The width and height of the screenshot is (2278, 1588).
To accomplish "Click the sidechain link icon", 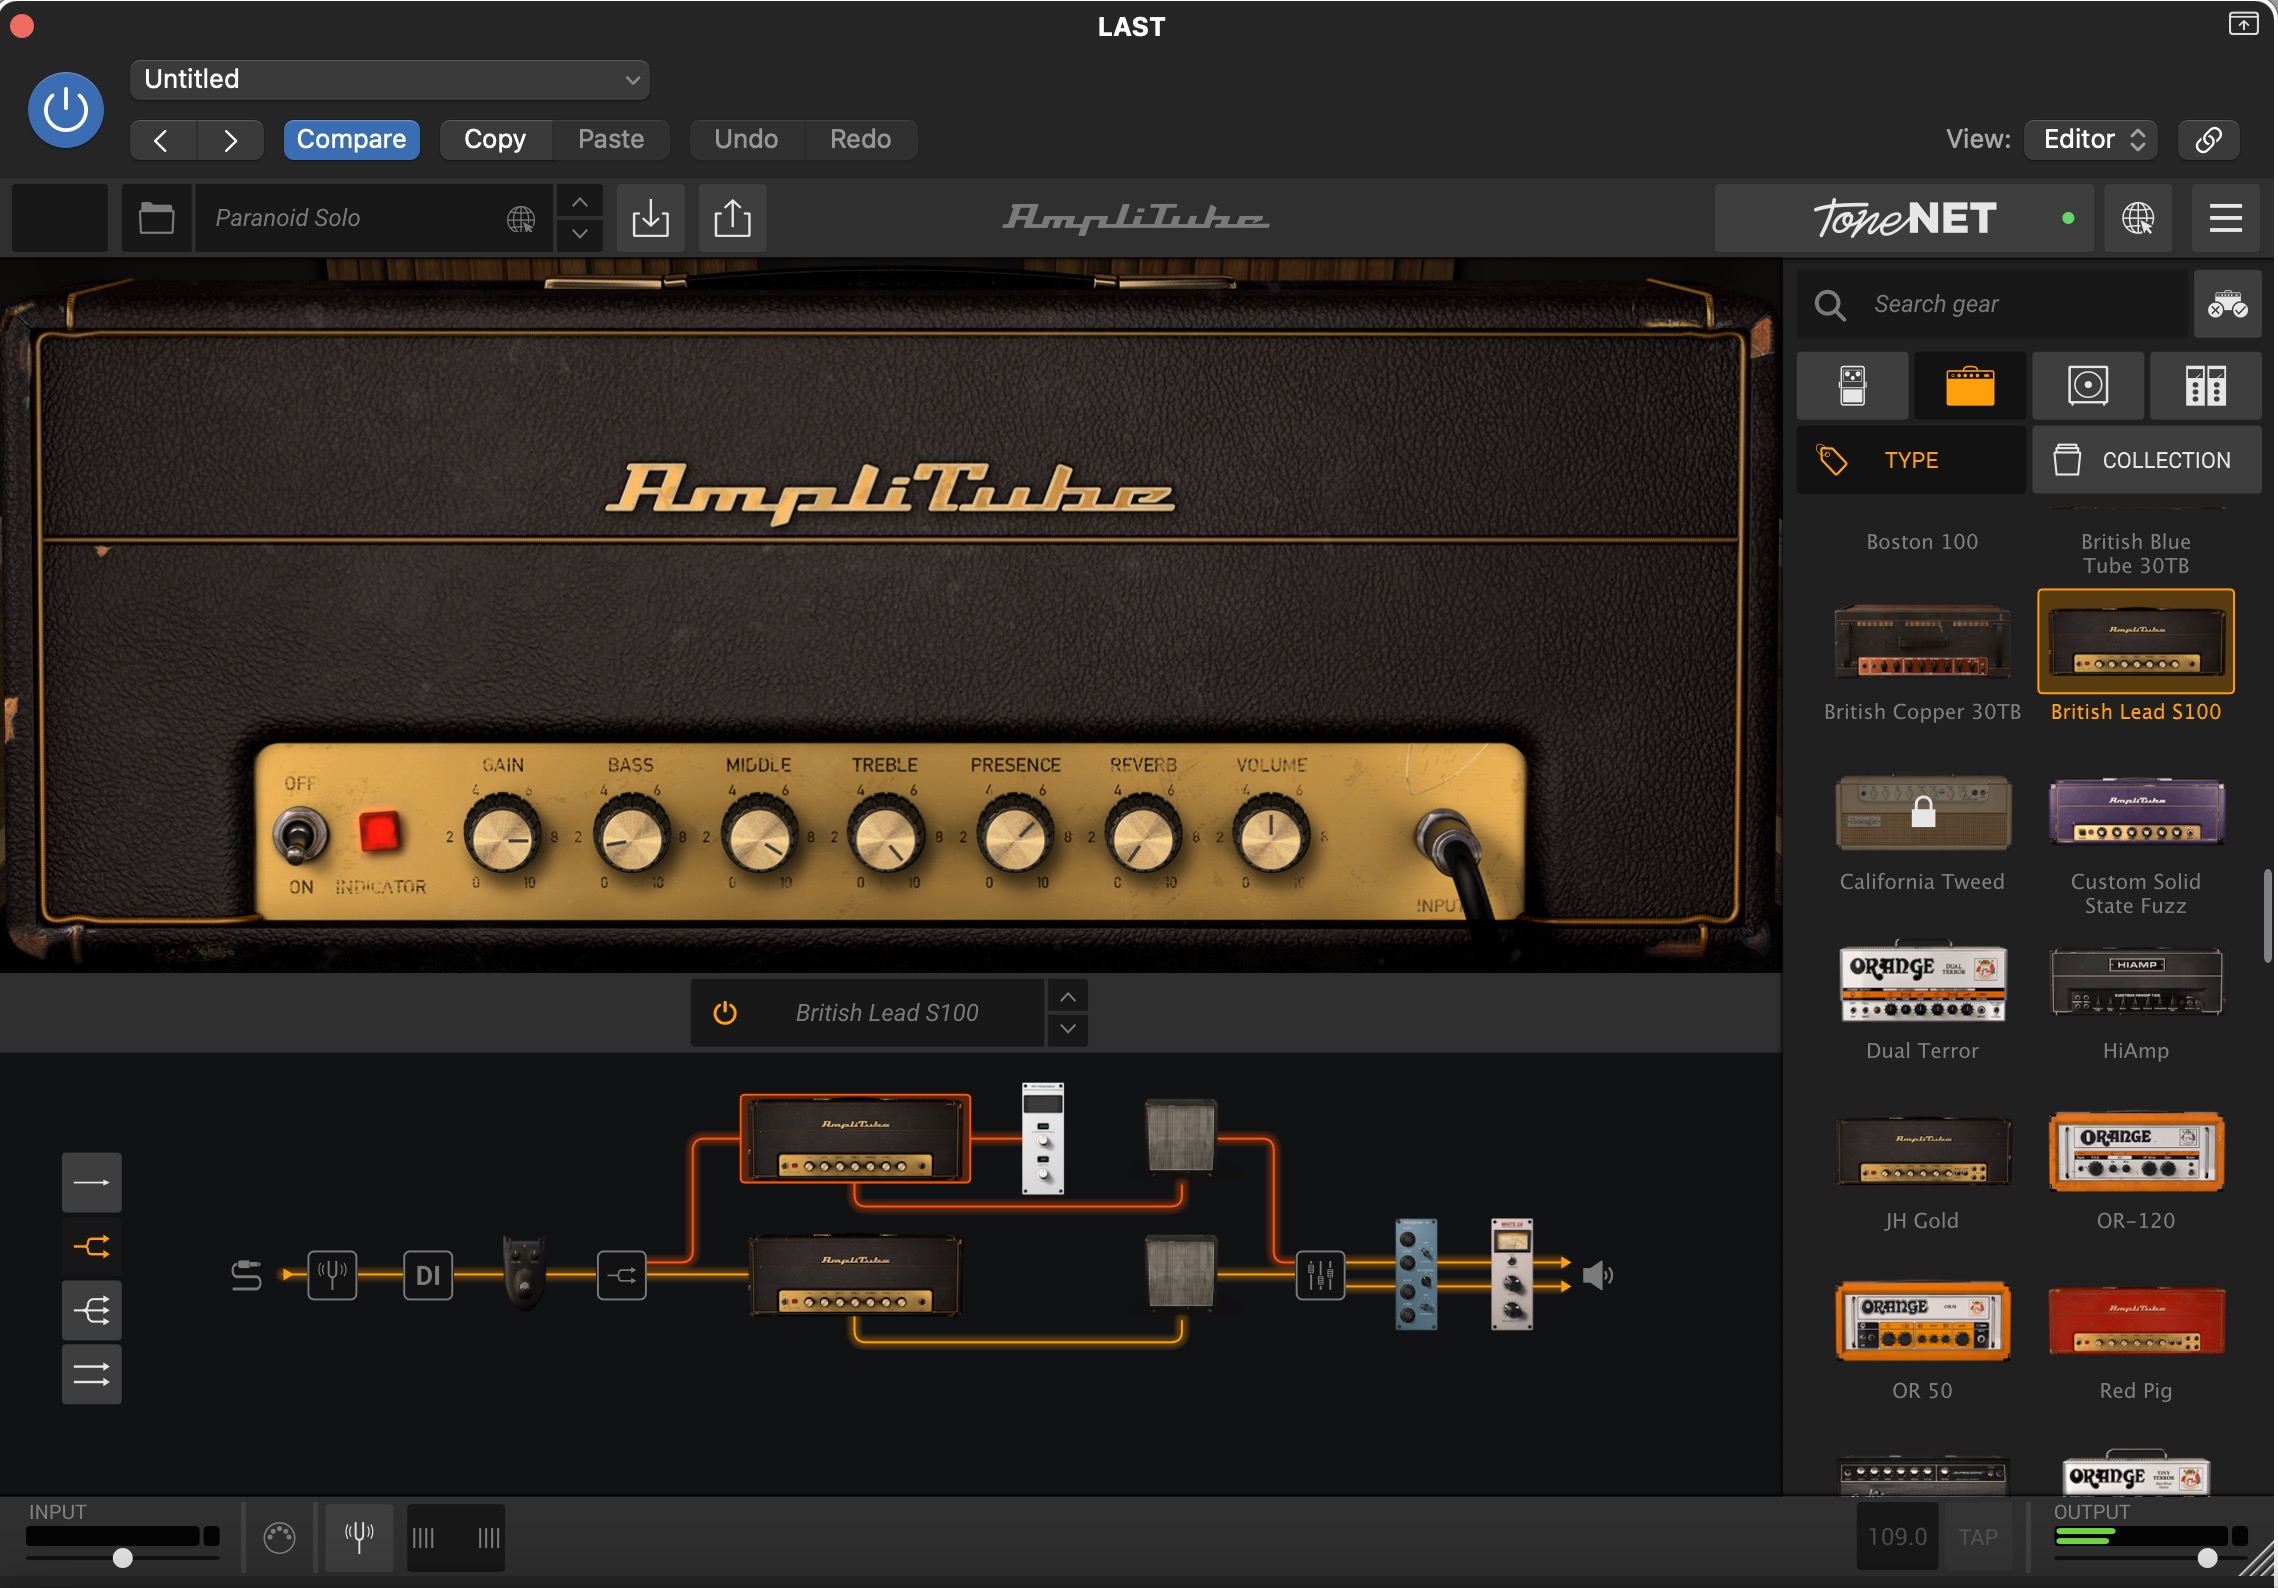I will click(x=2209, y=139).
